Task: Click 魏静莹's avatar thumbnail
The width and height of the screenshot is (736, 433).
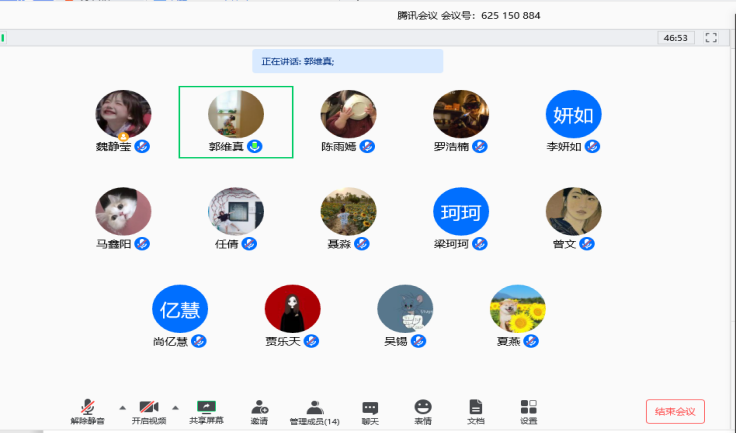Action: point(123,114)
